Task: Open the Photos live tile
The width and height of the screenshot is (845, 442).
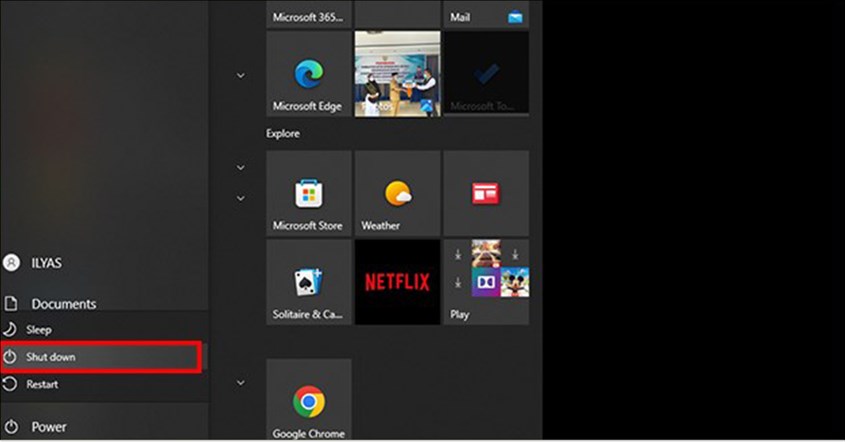Action: [398, 74]
